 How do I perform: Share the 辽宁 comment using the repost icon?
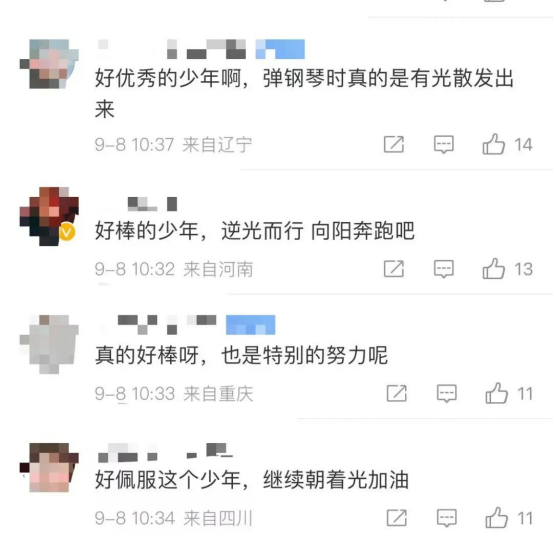pyautogui.click(x=394, y=144)
